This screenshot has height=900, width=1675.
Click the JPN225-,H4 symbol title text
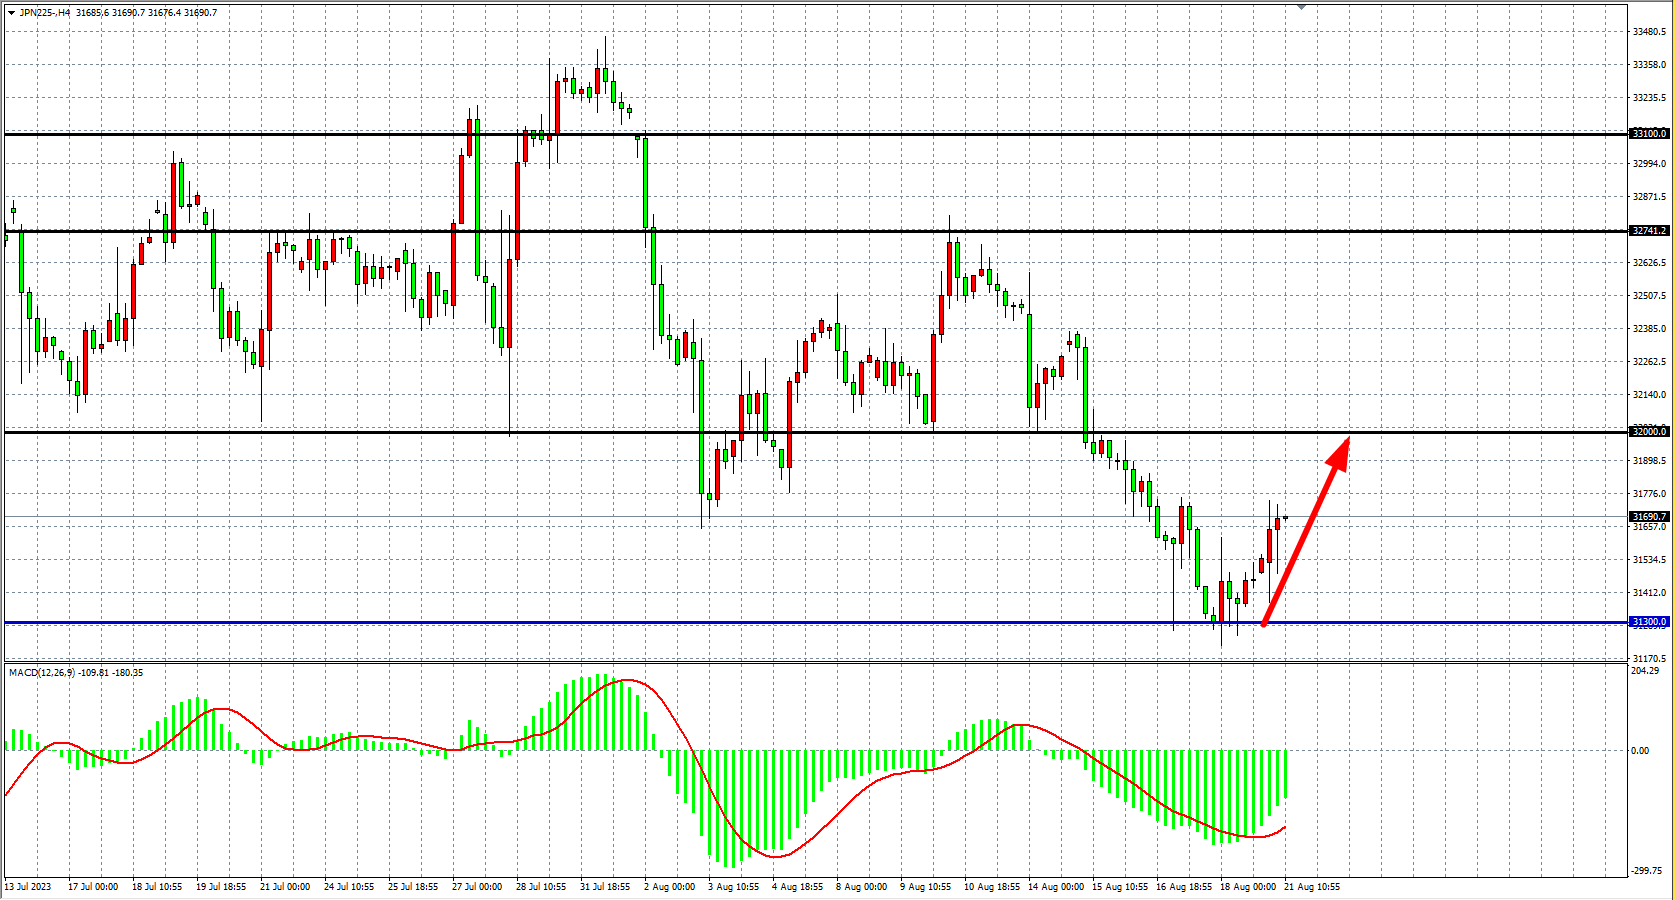pyautogui.click(x=45, y=13)
